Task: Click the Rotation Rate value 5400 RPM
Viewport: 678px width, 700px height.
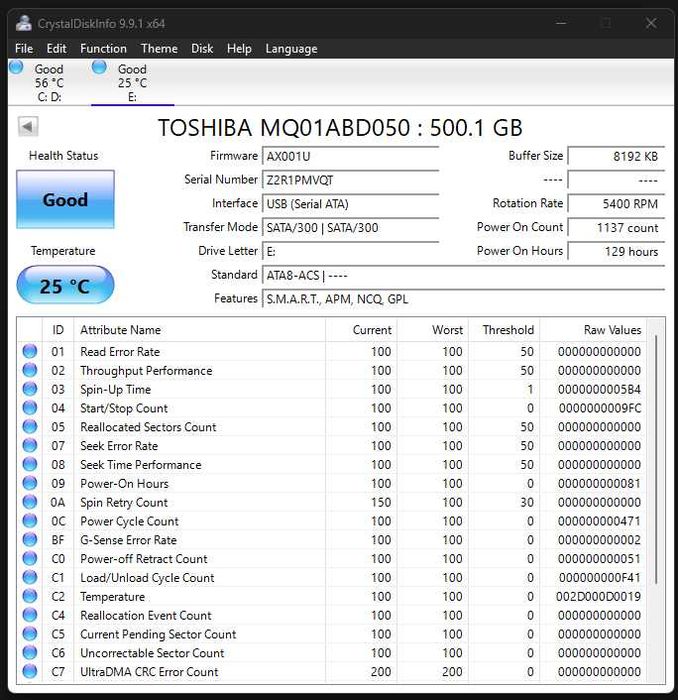Action: [x=616, y=204]
